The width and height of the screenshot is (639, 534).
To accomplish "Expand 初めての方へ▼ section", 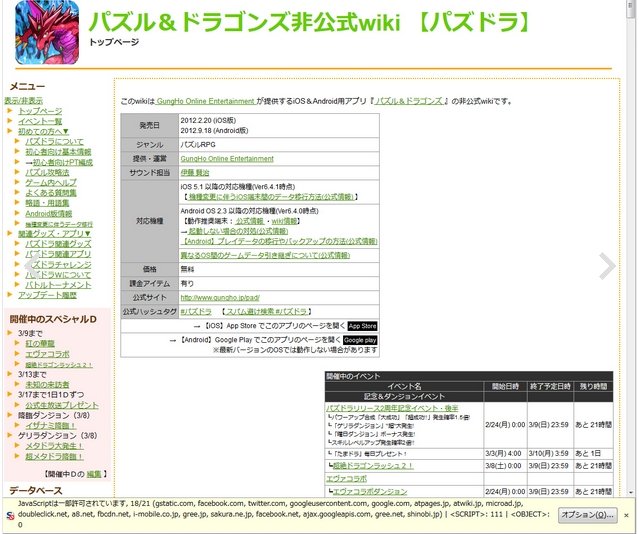I will click(x=43, y=131).
